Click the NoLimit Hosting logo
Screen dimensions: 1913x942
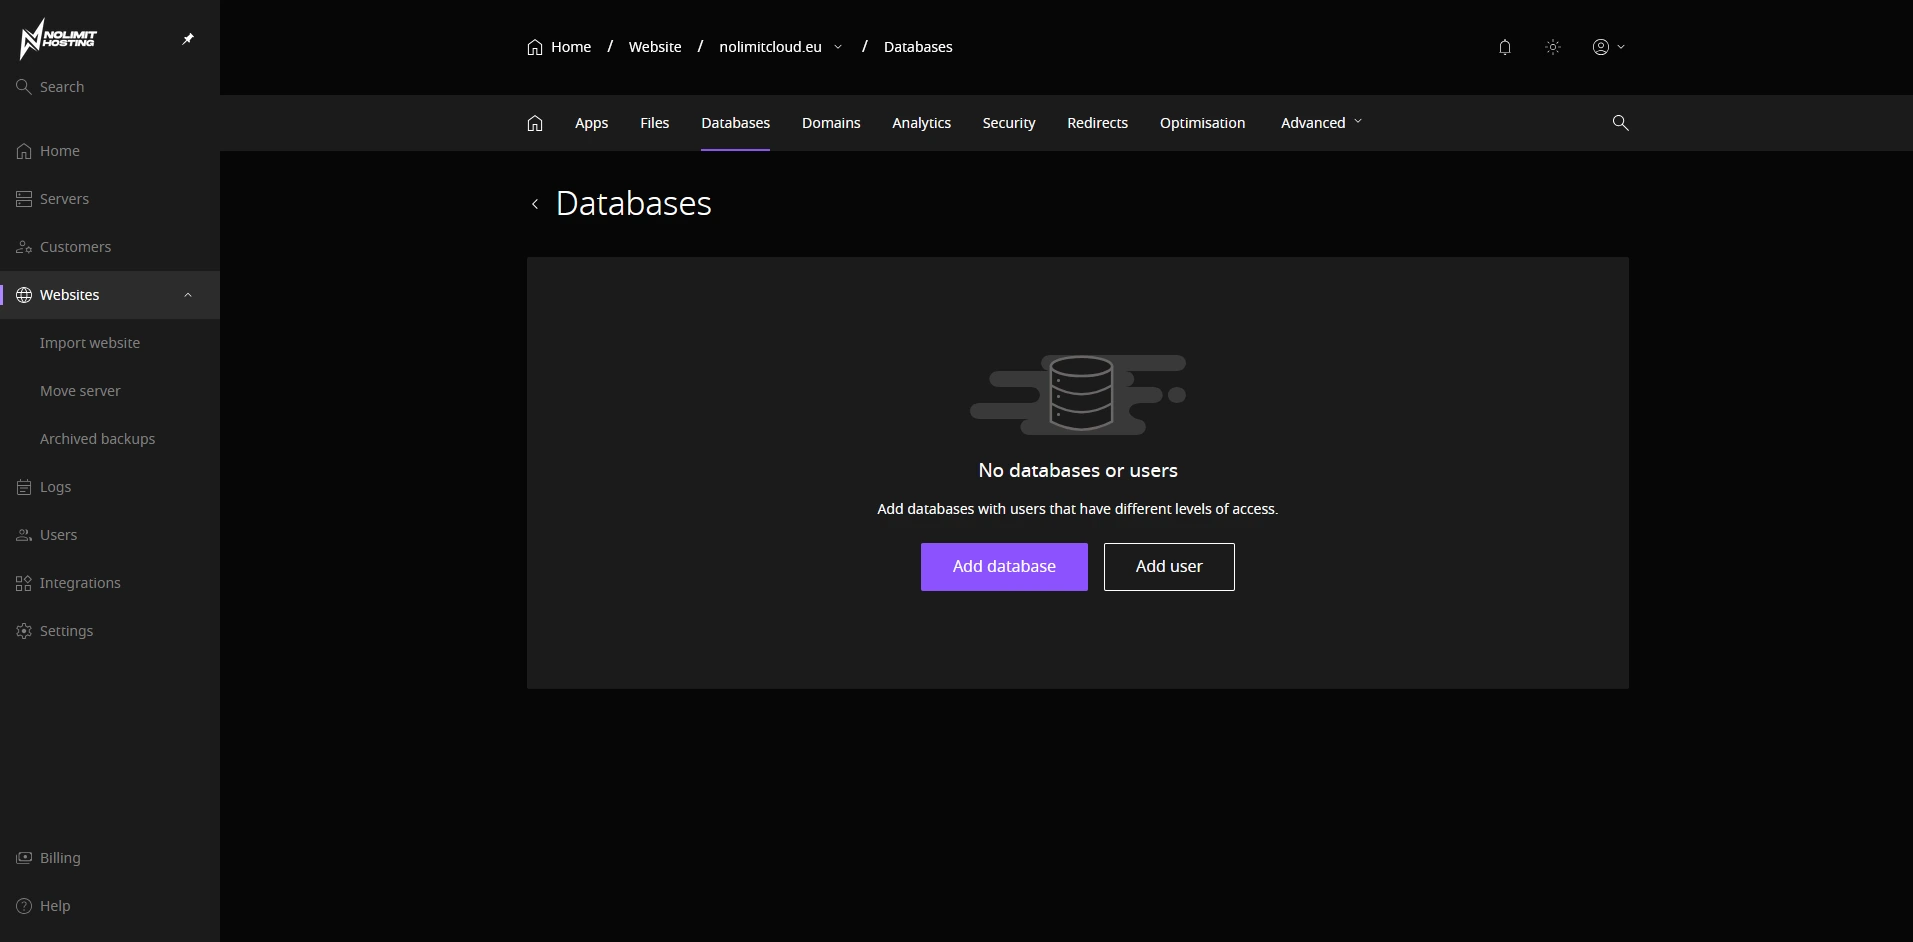point(58,39)
